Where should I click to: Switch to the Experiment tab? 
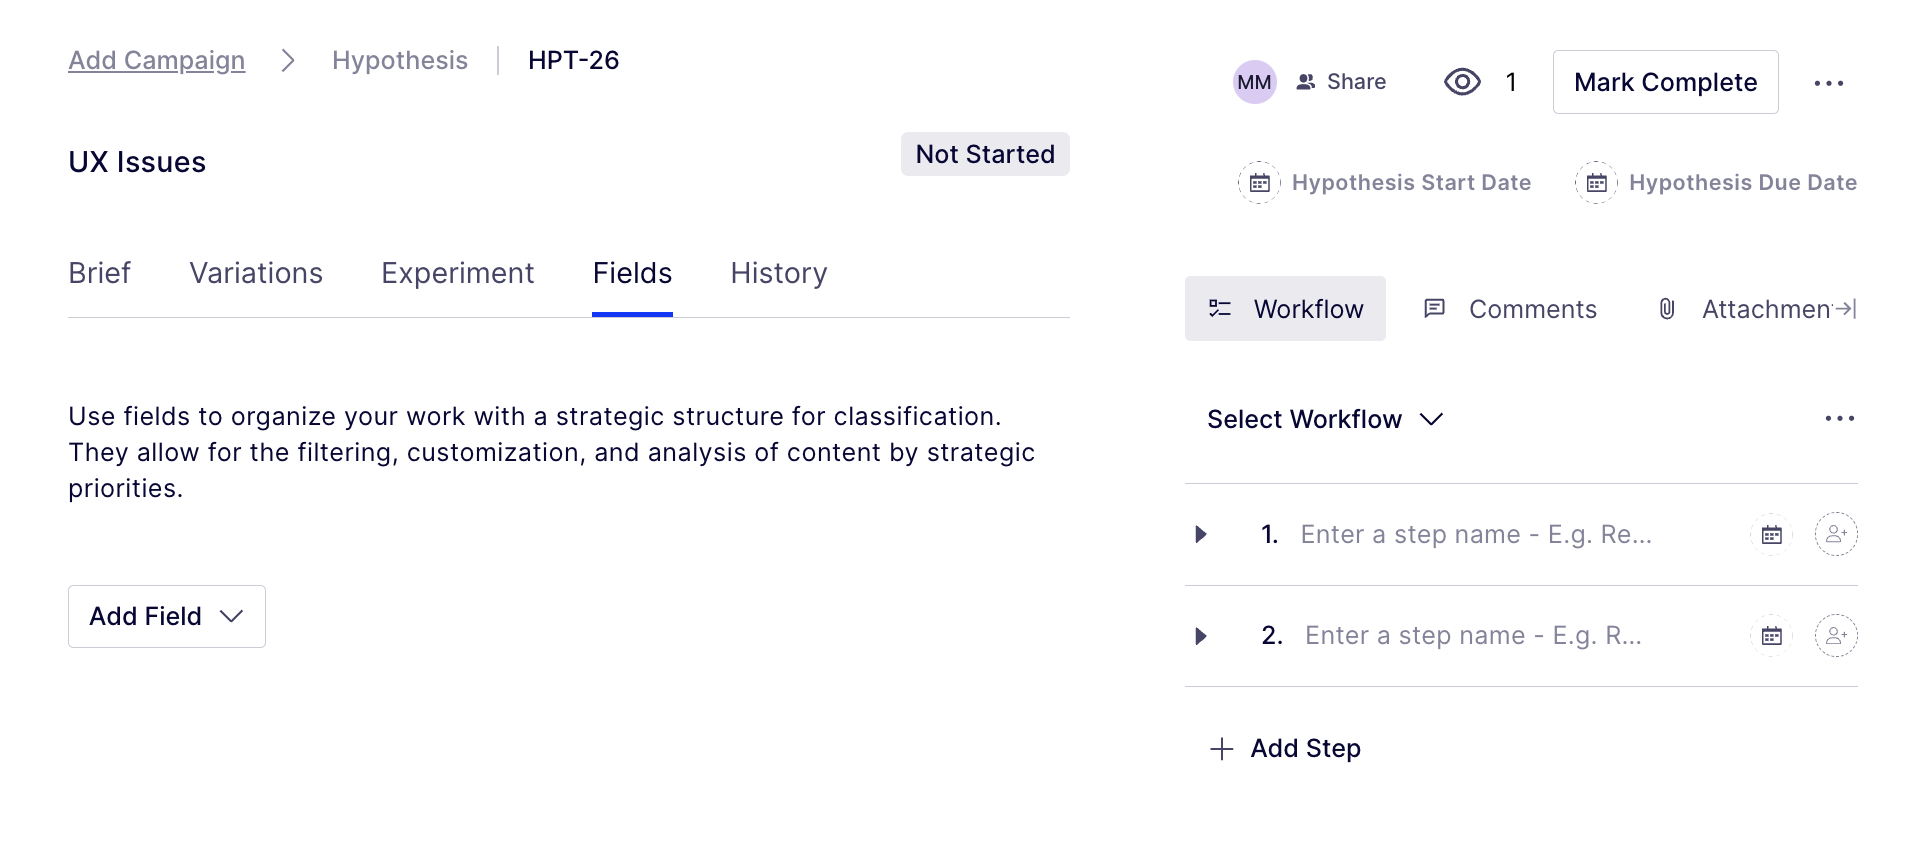[457, 273]
